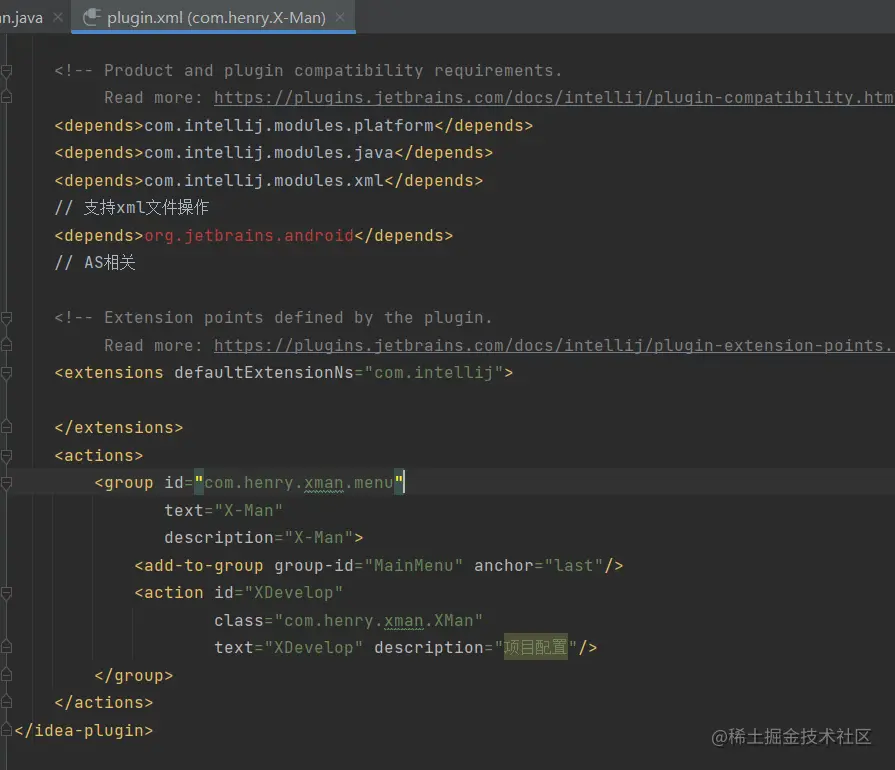Click the red org.jetbrains.android dependency text
The width and height of the screenshot is (895, 770).
point(249,235)
